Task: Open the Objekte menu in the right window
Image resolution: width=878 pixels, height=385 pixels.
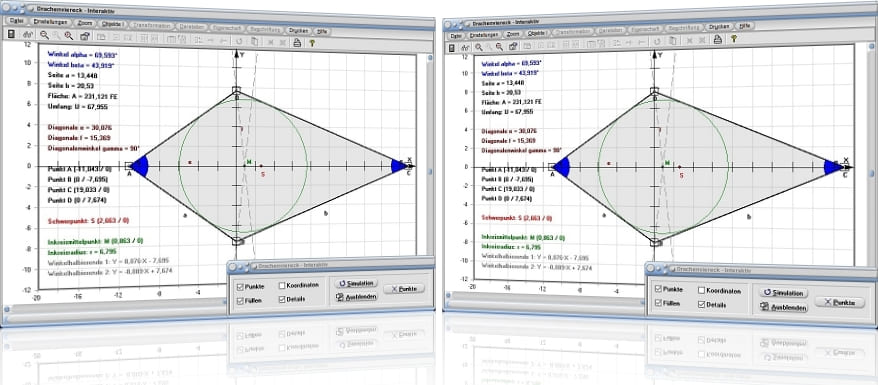Action: point(537,33)
